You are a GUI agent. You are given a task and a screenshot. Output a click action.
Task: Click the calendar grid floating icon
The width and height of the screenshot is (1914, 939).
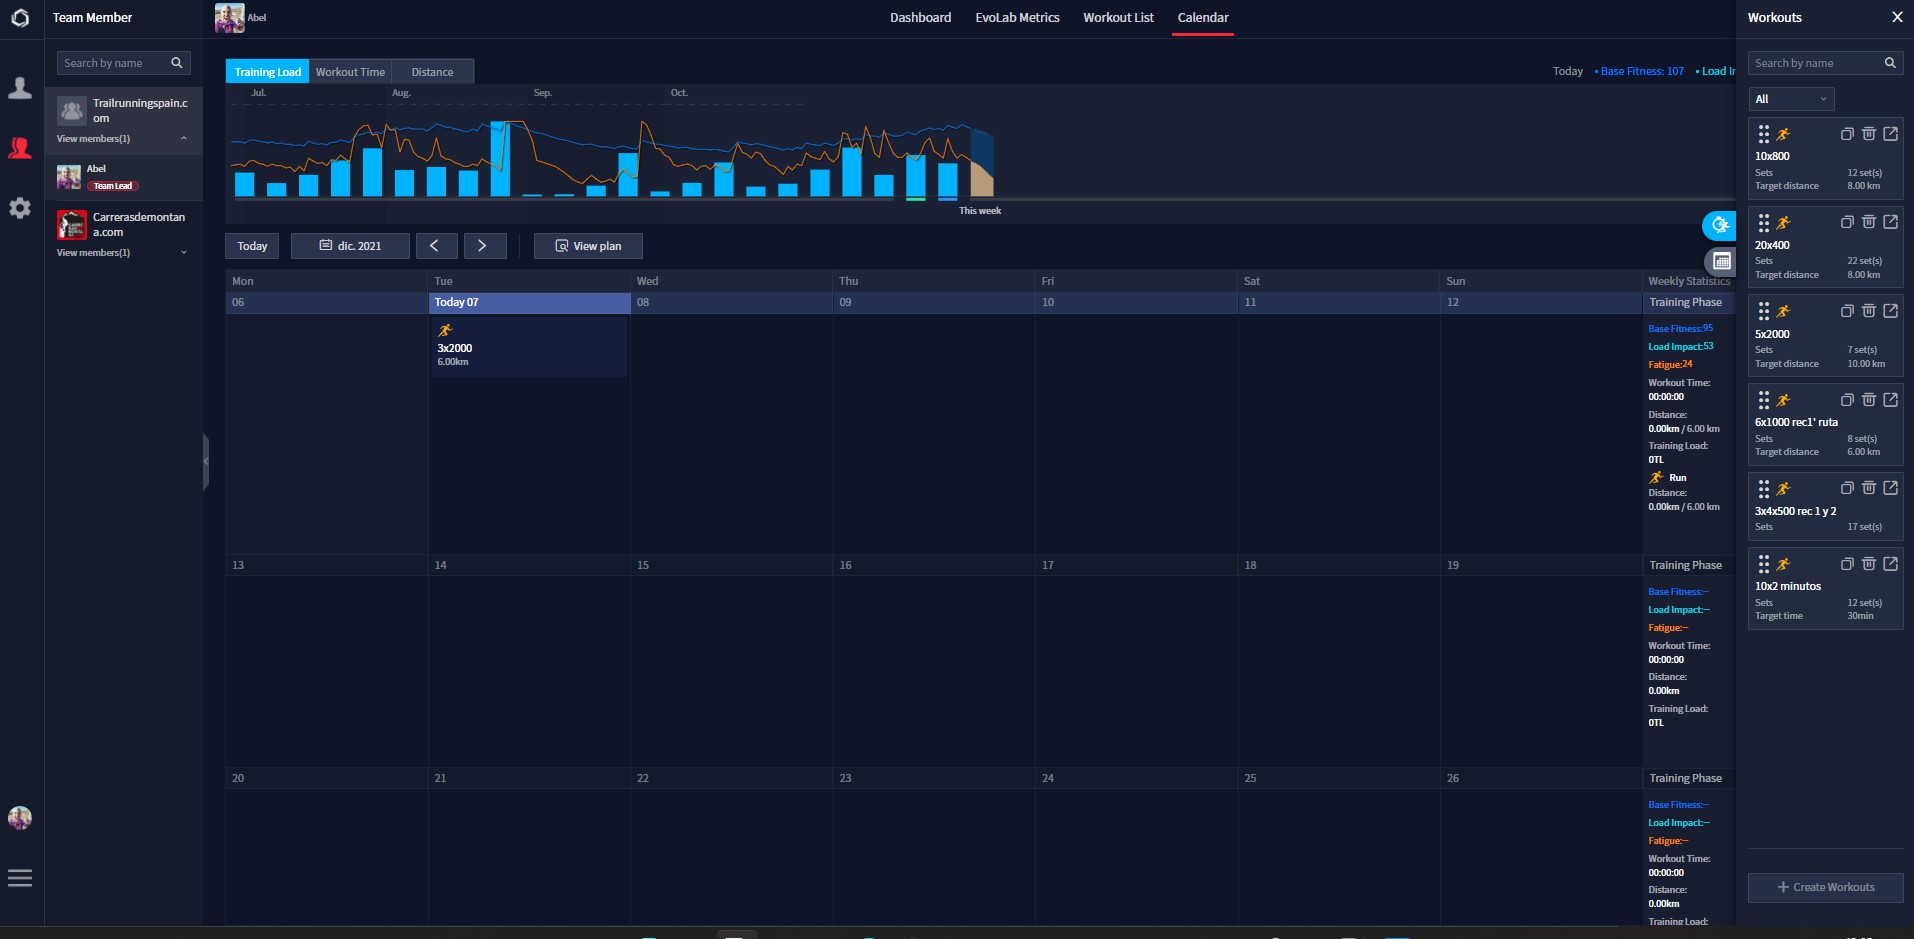(1721, 261)
